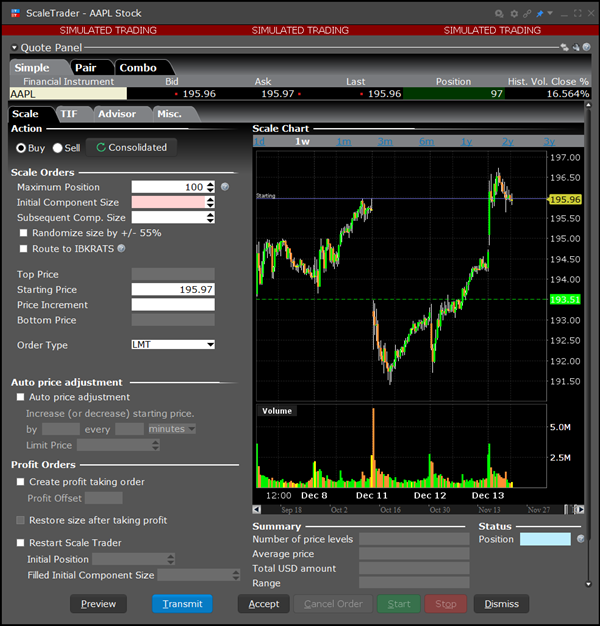Screen dimensions: 600x626
Task: Click chart timeline right scroll arrow
Action: tap(581, 509)
